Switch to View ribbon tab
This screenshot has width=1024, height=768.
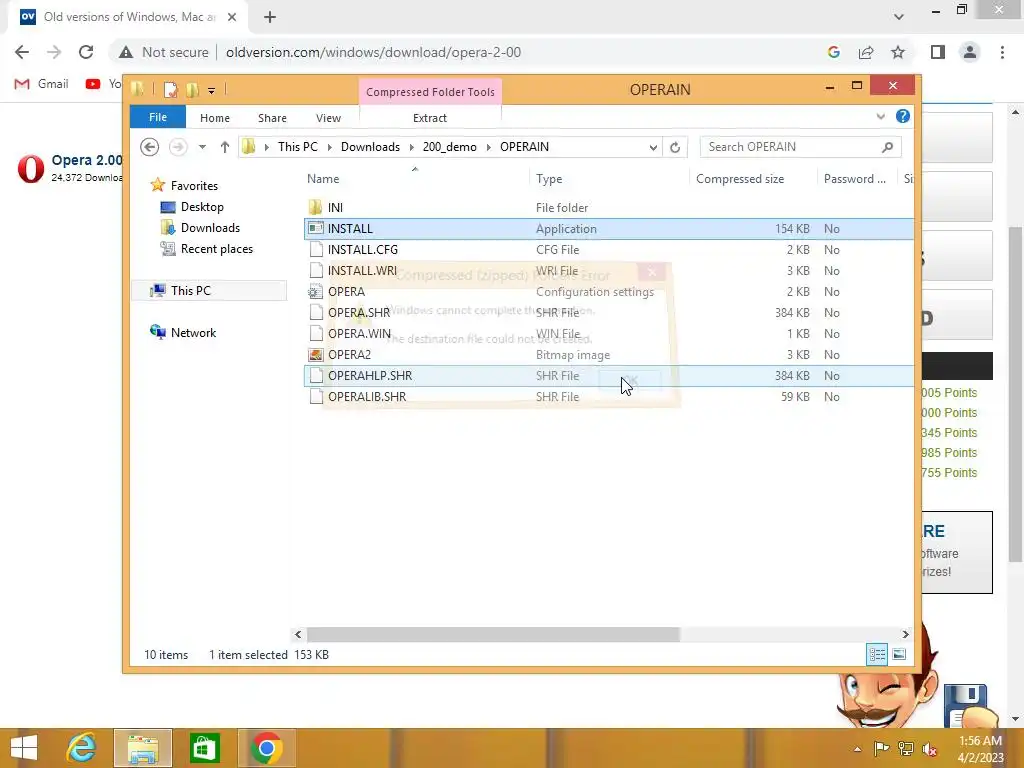328,118
